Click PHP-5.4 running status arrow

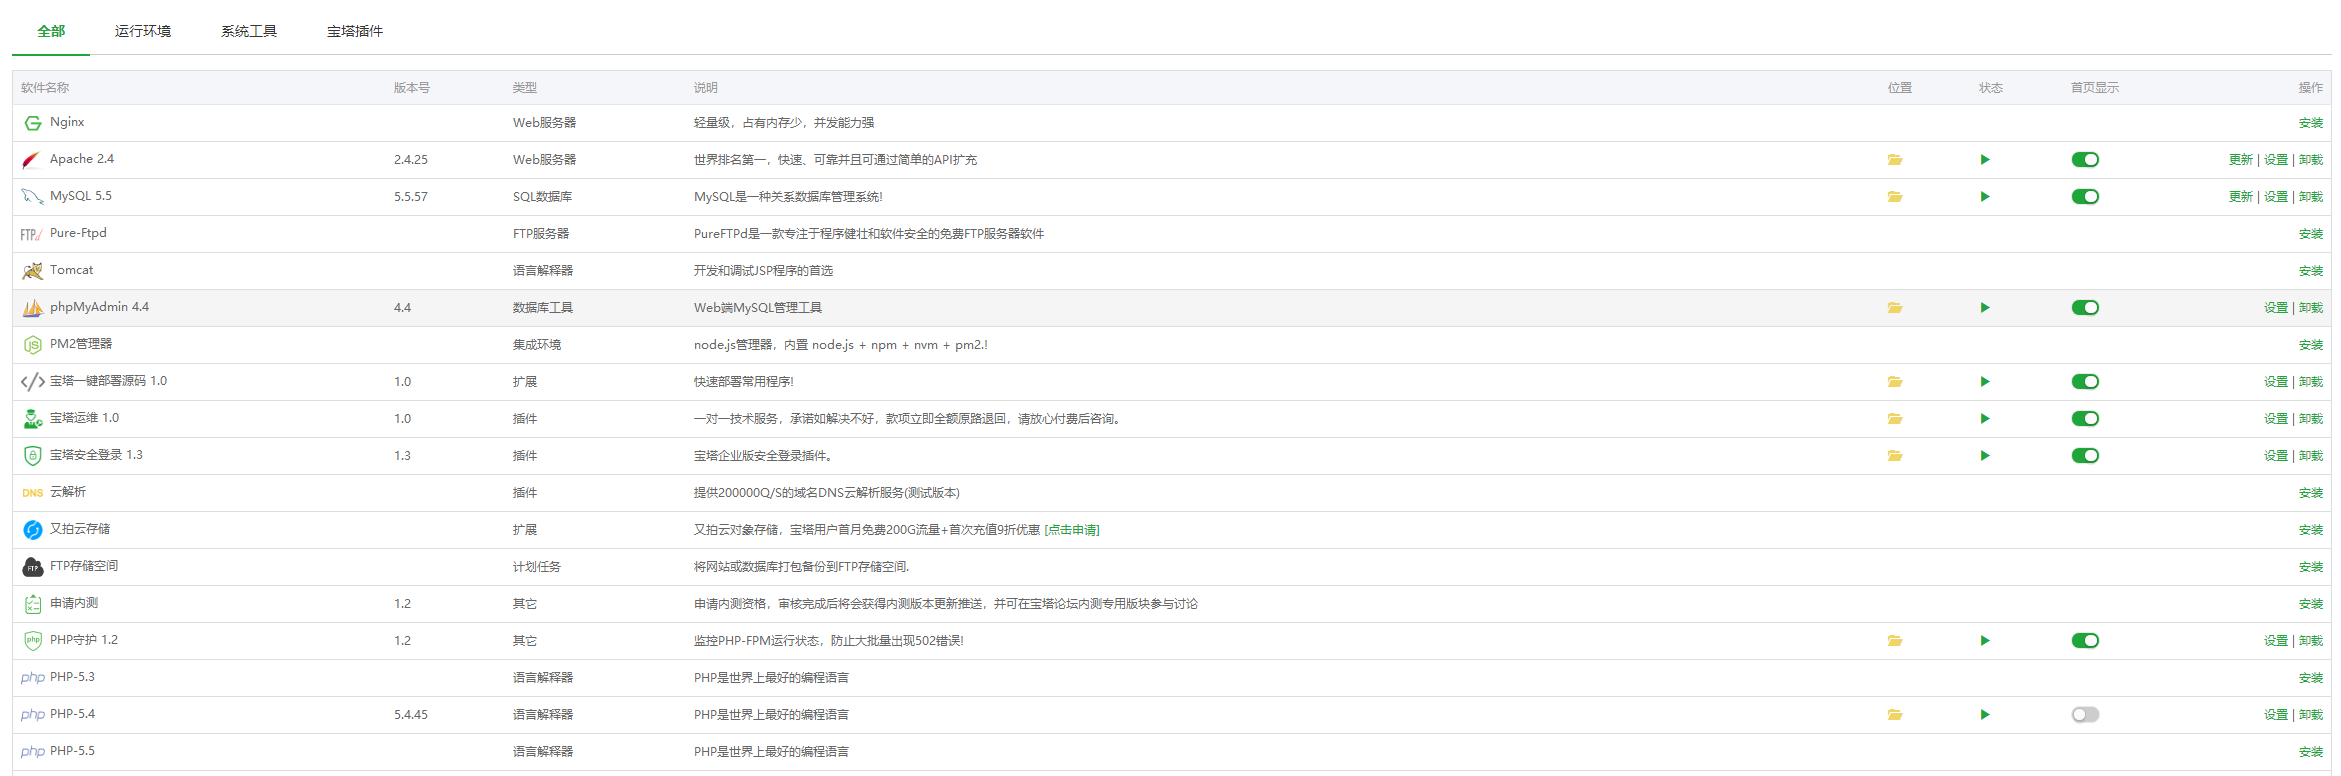[x=1985, y=715]
